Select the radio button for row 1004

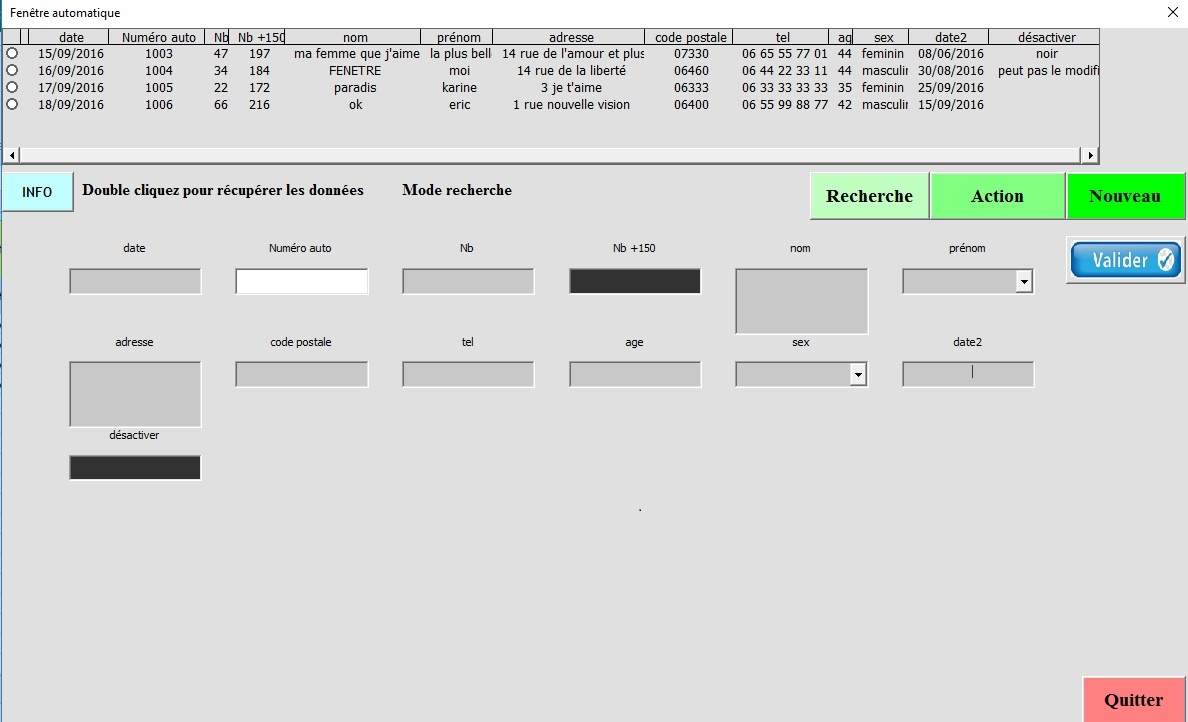point(12,71)
